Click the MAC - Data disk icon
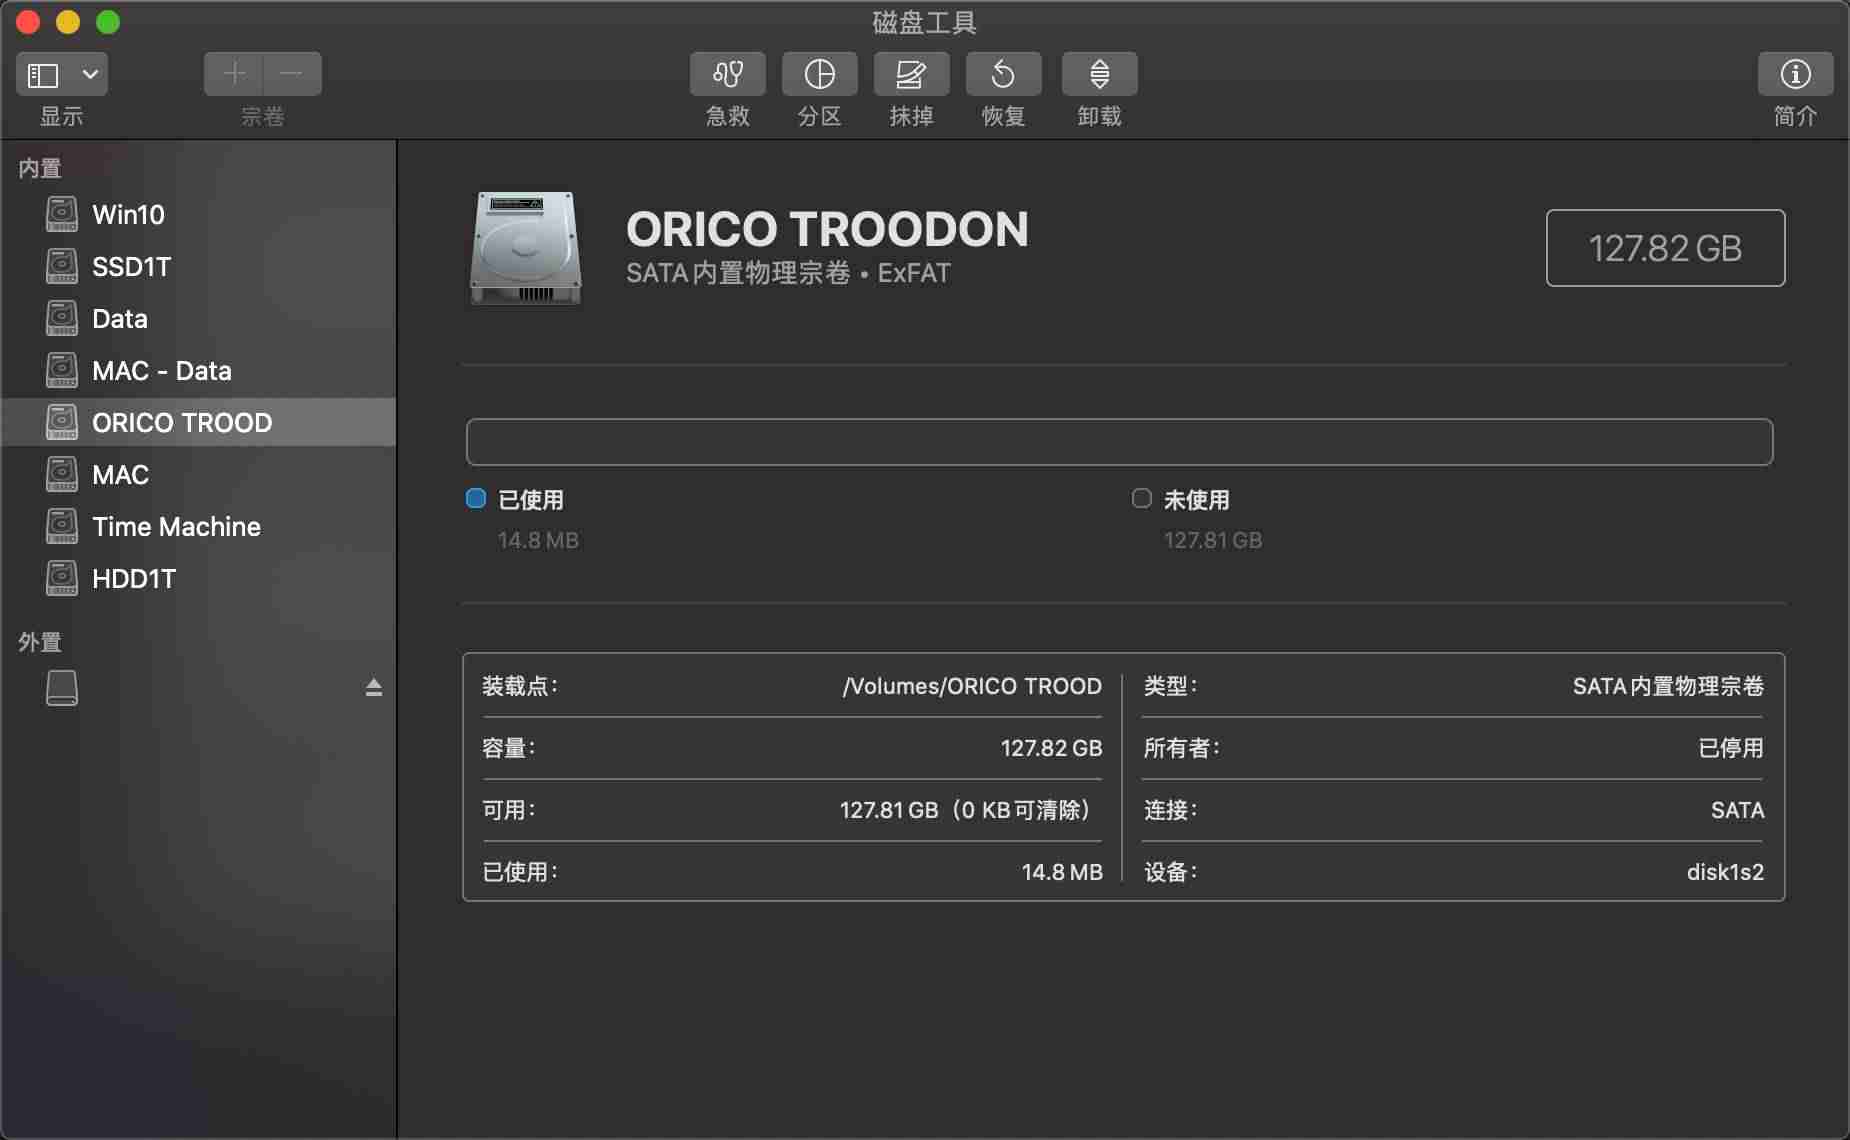 click(x=62, y=370)
